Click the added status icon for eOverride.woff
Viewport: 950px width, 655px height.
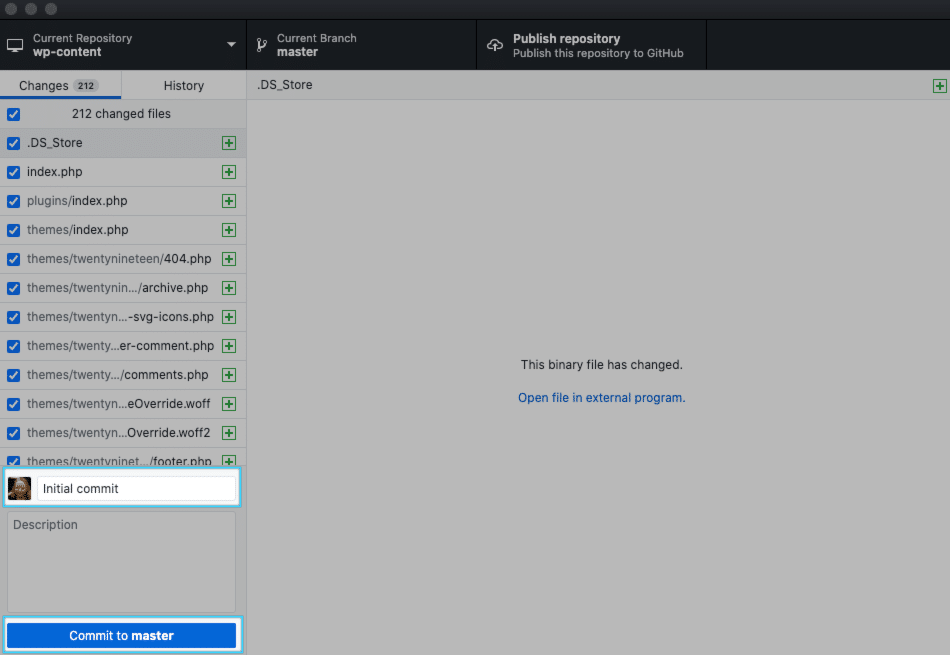click(229, 404)
